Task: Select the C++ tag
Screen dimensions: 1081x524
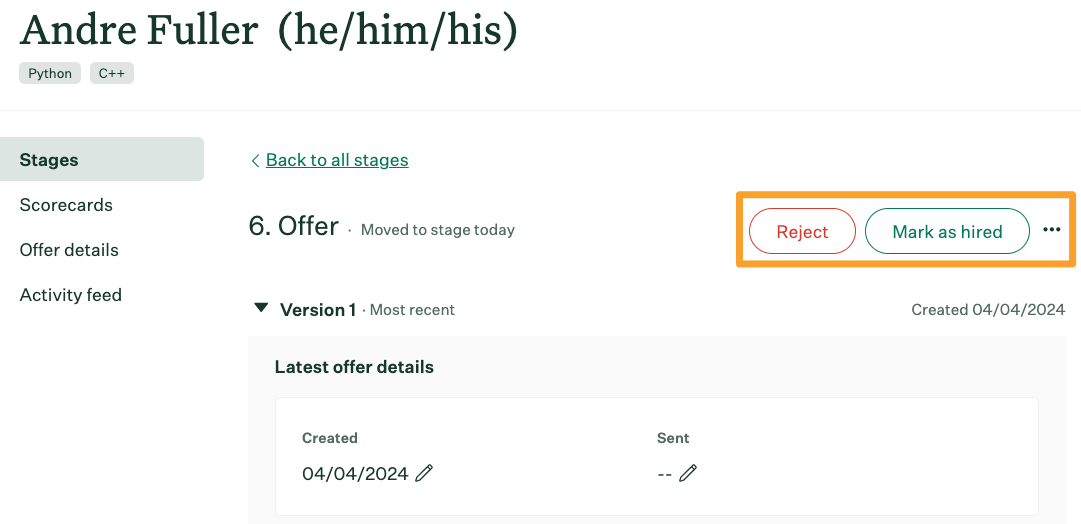Action: pos(112,73)
